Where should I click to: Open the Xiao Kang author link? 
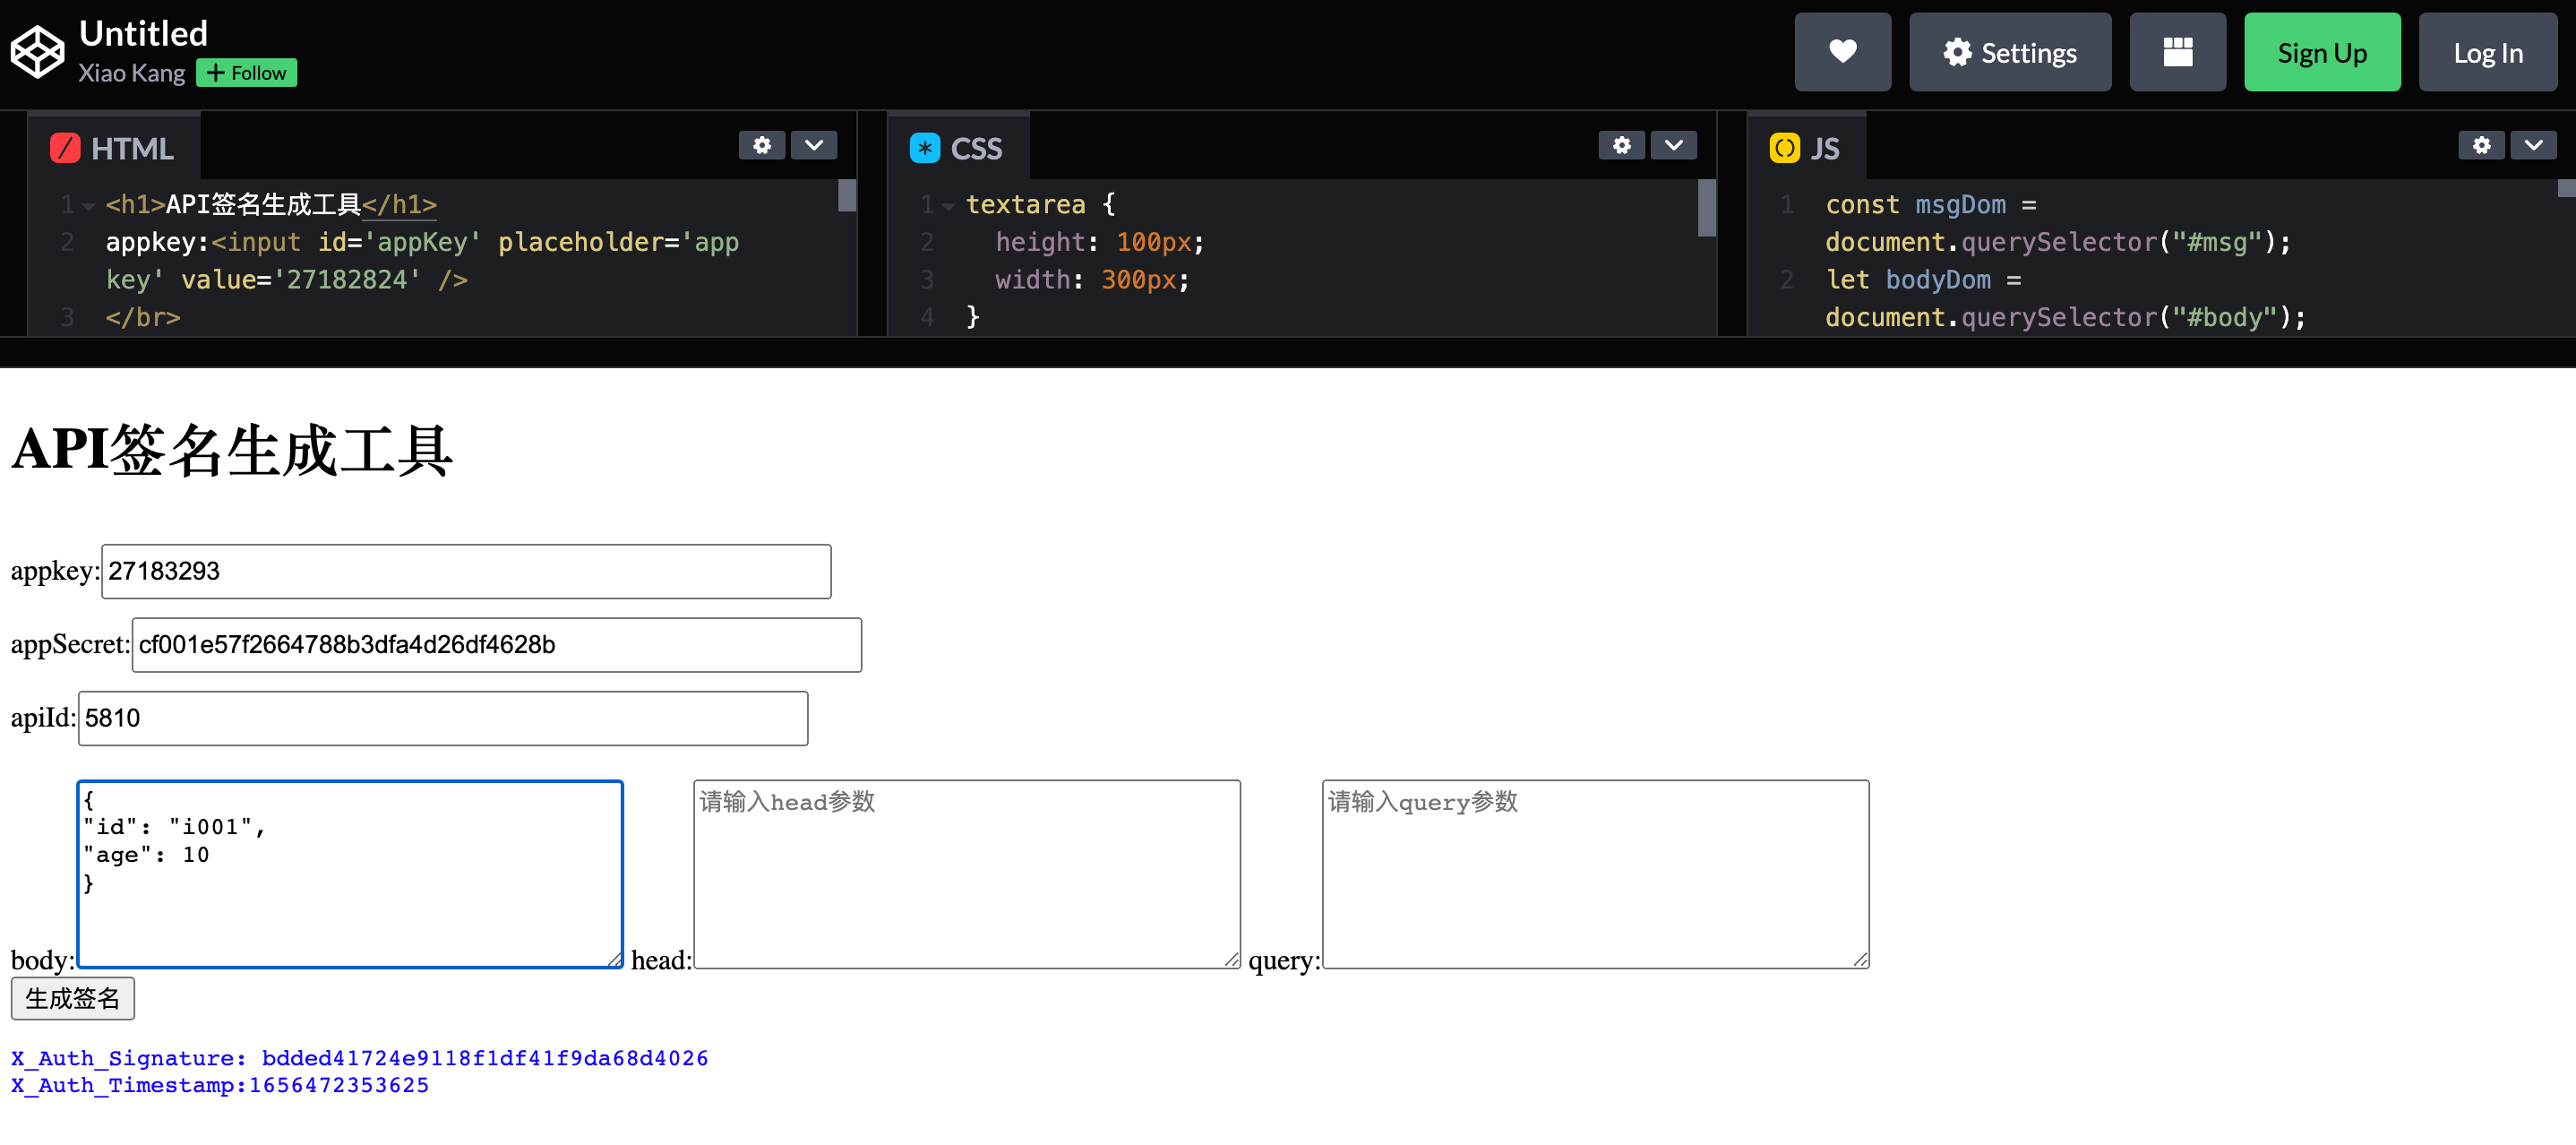131,73
